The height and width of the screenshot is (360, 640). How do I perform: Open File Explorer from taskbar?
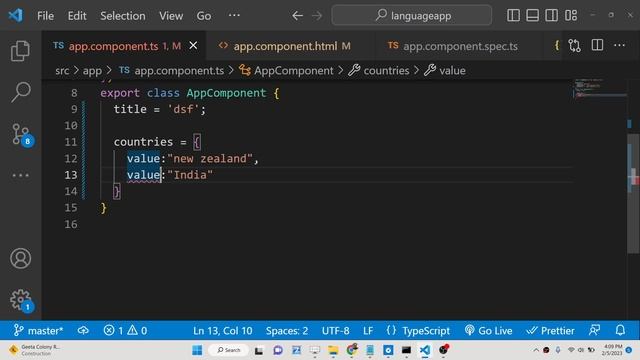tap(333, 350)
